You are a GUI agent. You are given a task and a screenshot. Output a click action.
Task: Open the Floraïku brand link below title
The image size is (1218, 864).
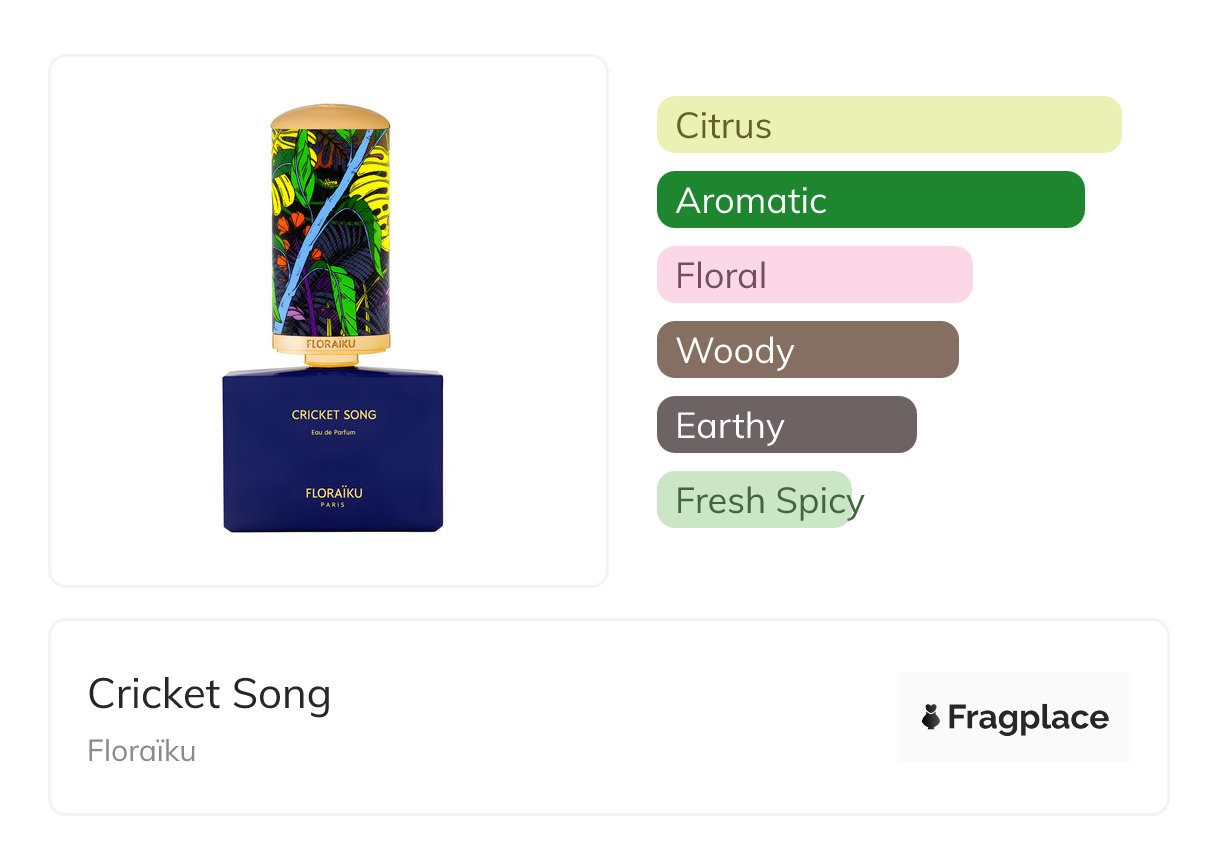coord(142,751)
